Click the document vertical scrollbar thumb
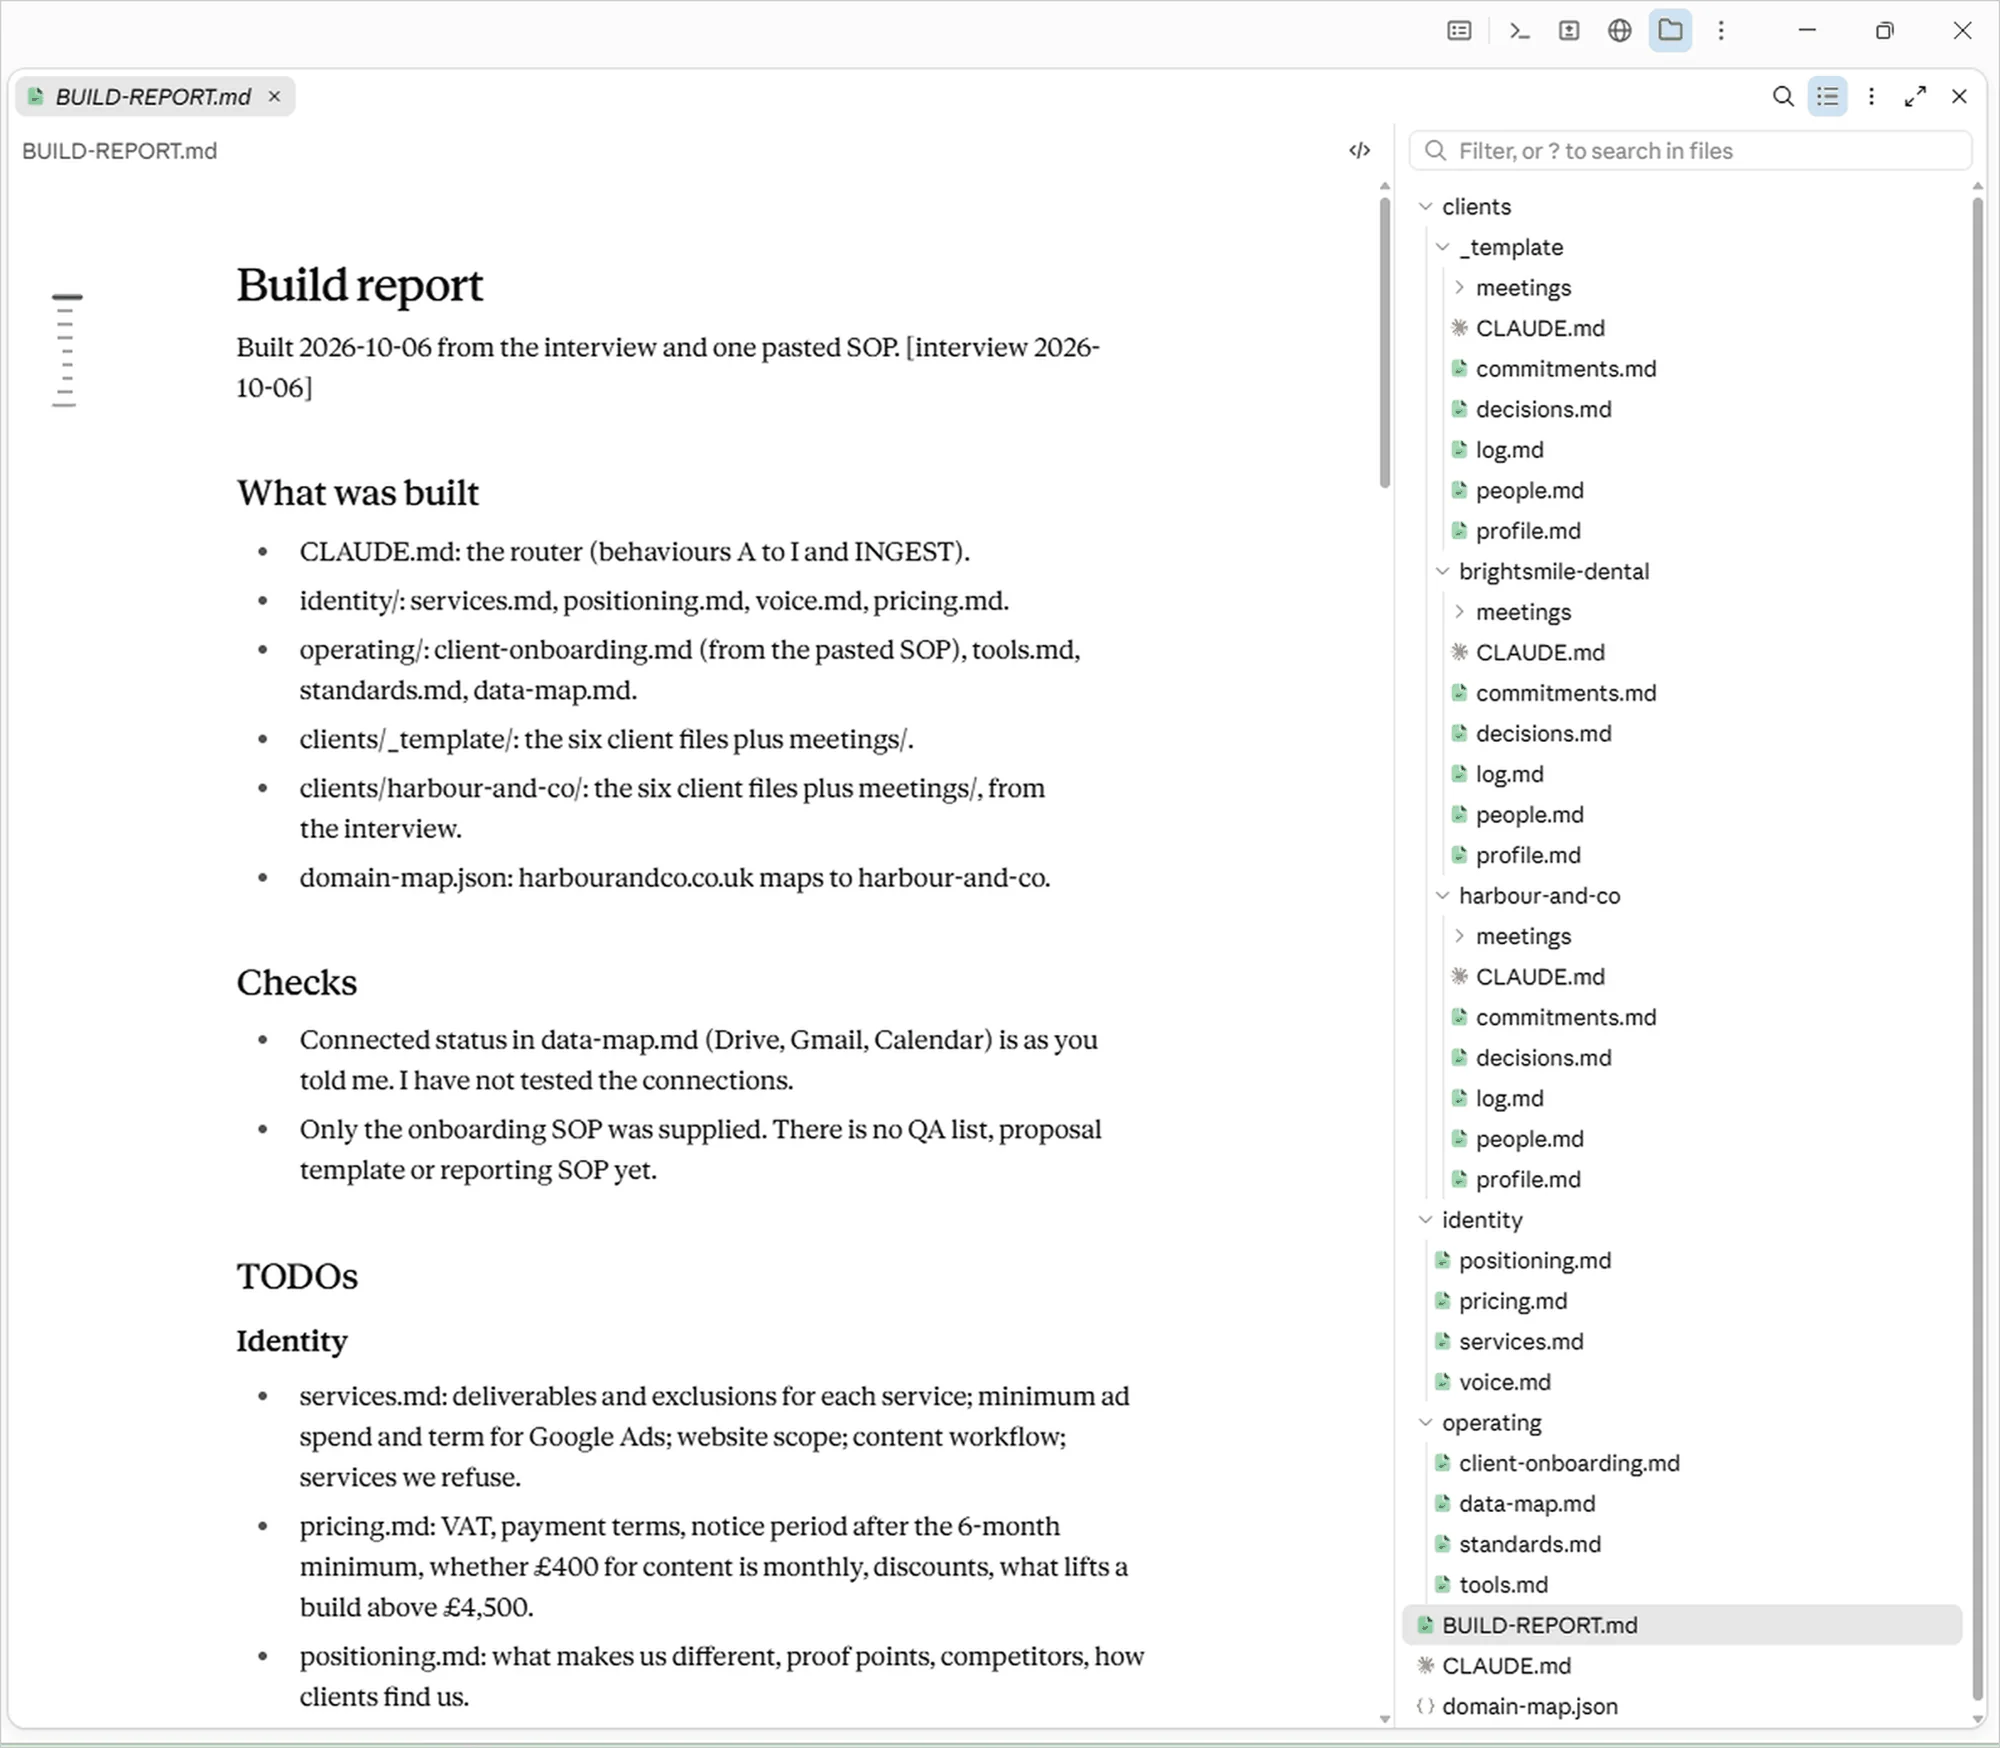 coord(1384,343)
